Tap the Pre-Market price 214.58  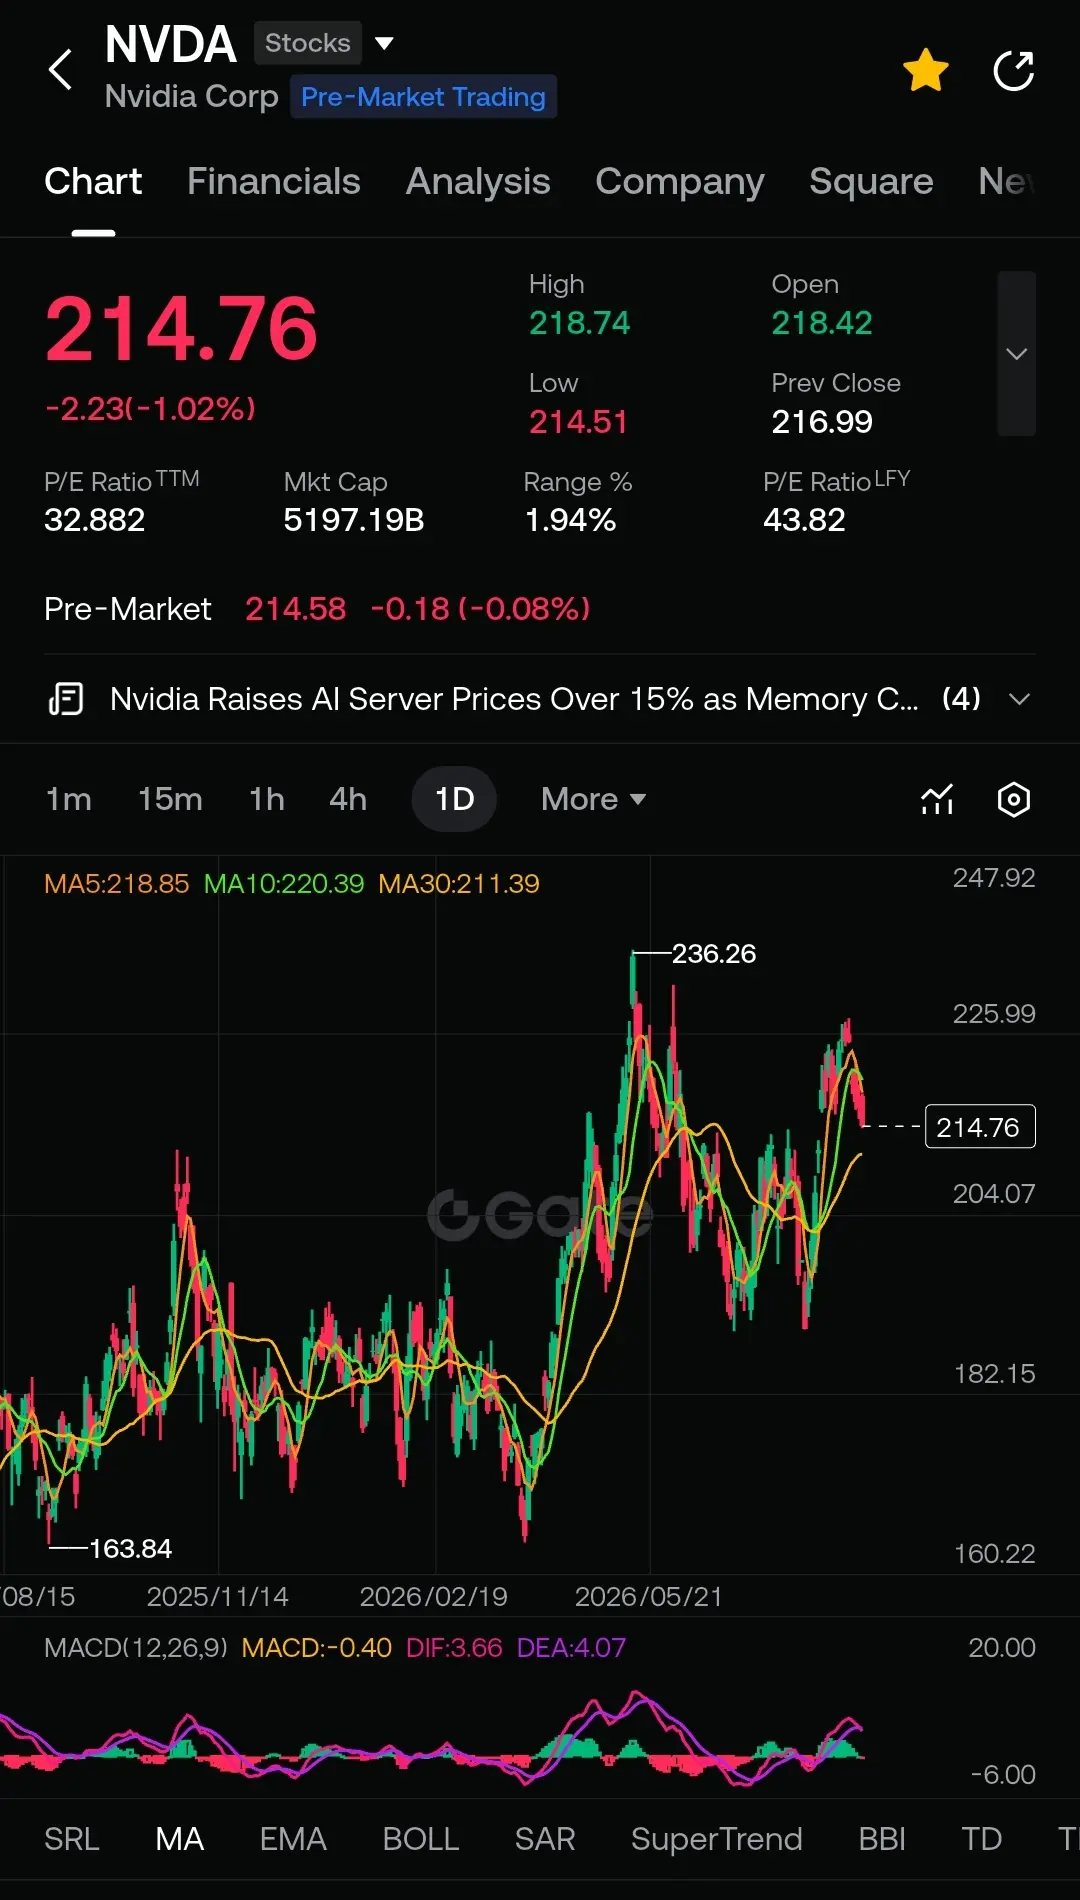[x=296, y=609]
